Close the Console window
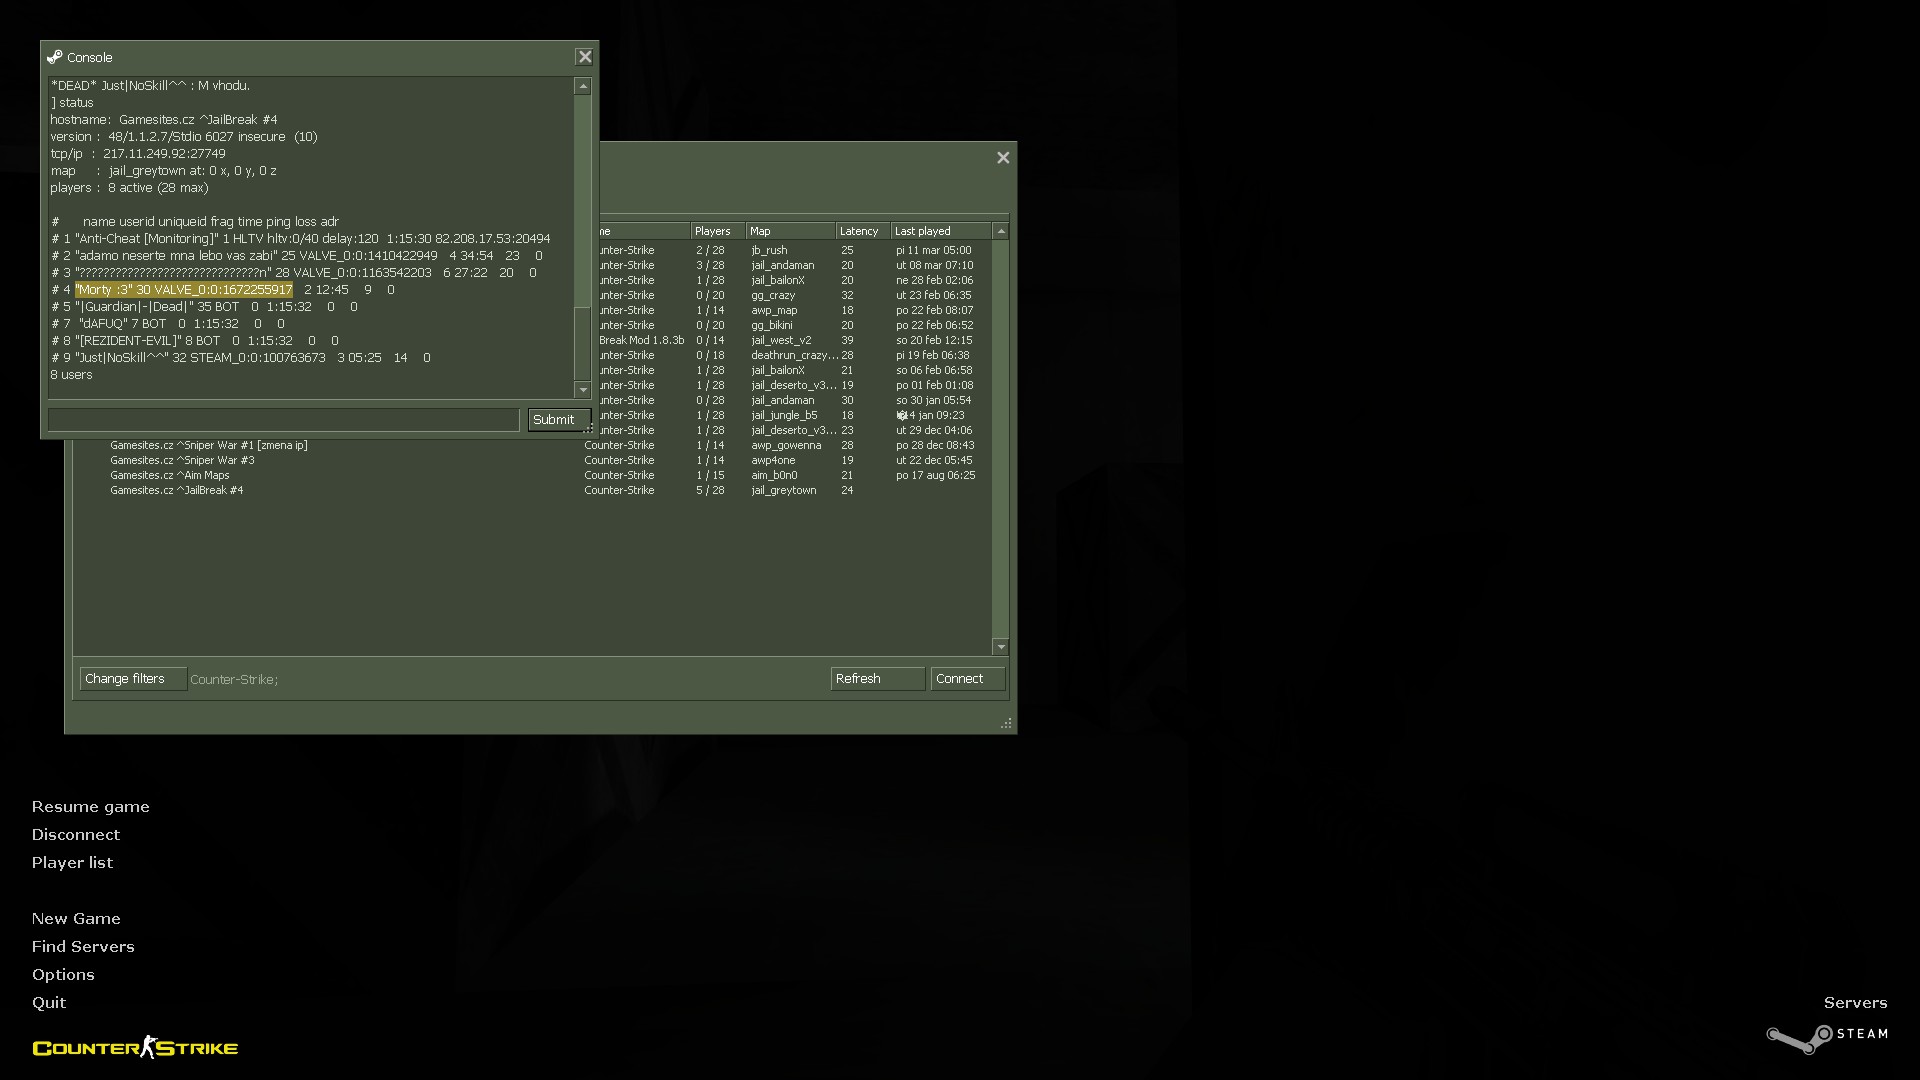Viewport: 1920px width, 1080px height. tap(585, 57)
